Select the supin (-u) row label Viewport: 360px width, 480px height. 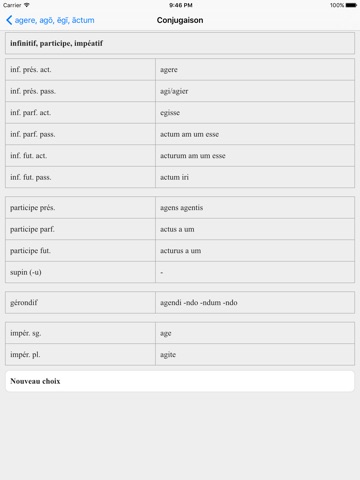pos(26,272)
